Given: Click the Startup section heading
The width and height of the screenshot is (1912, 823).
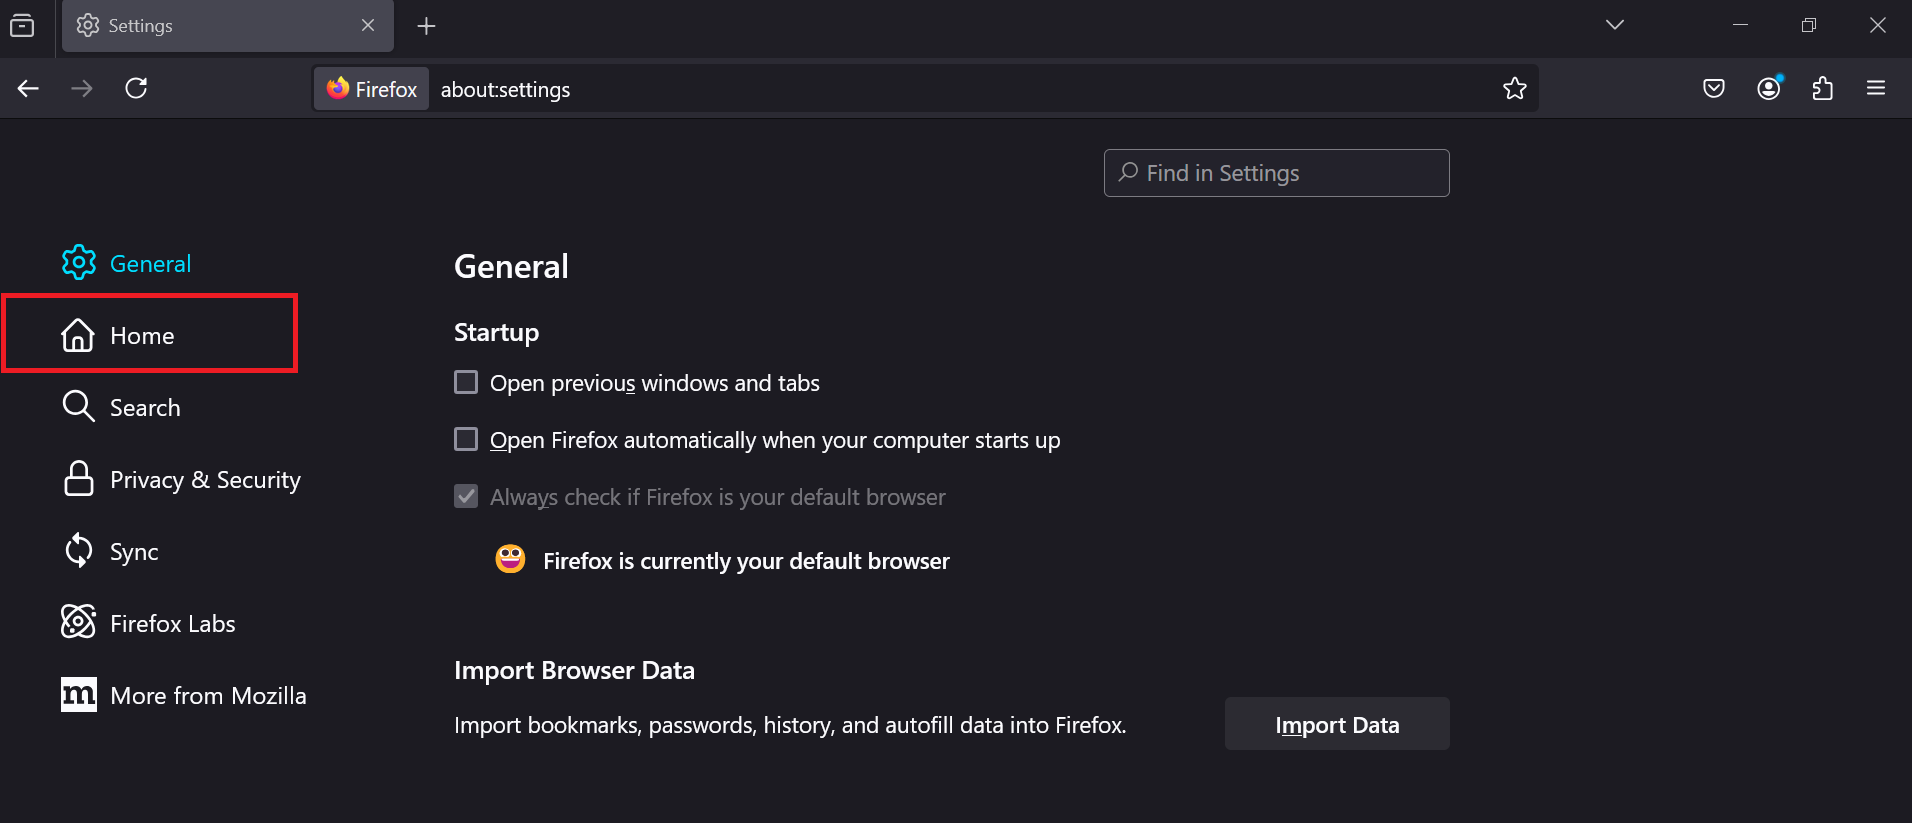Looking at the screenshot, I should [x=496, y=333].
